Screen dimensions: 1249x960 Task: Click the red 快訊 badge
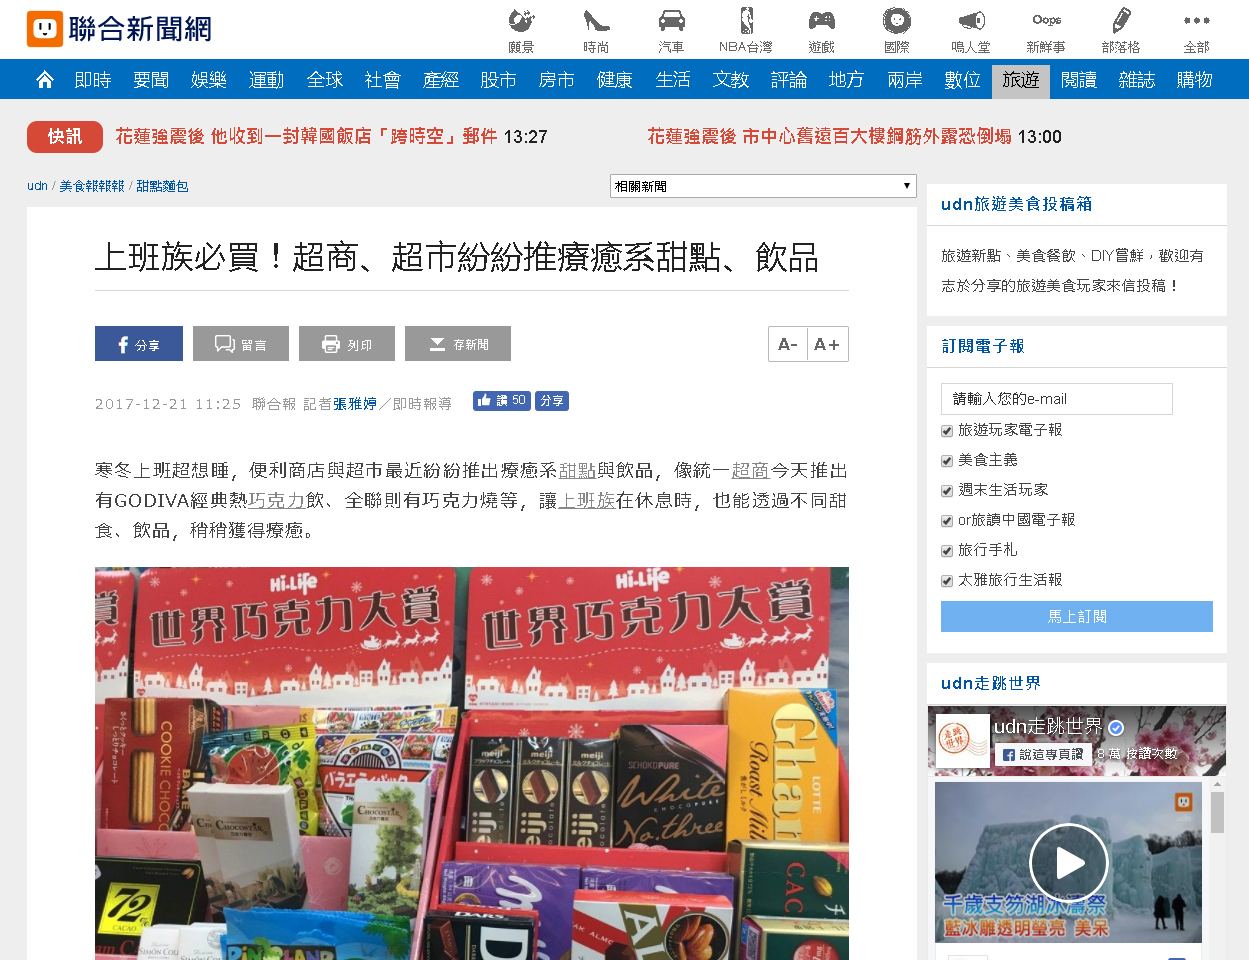coord(65,137)
